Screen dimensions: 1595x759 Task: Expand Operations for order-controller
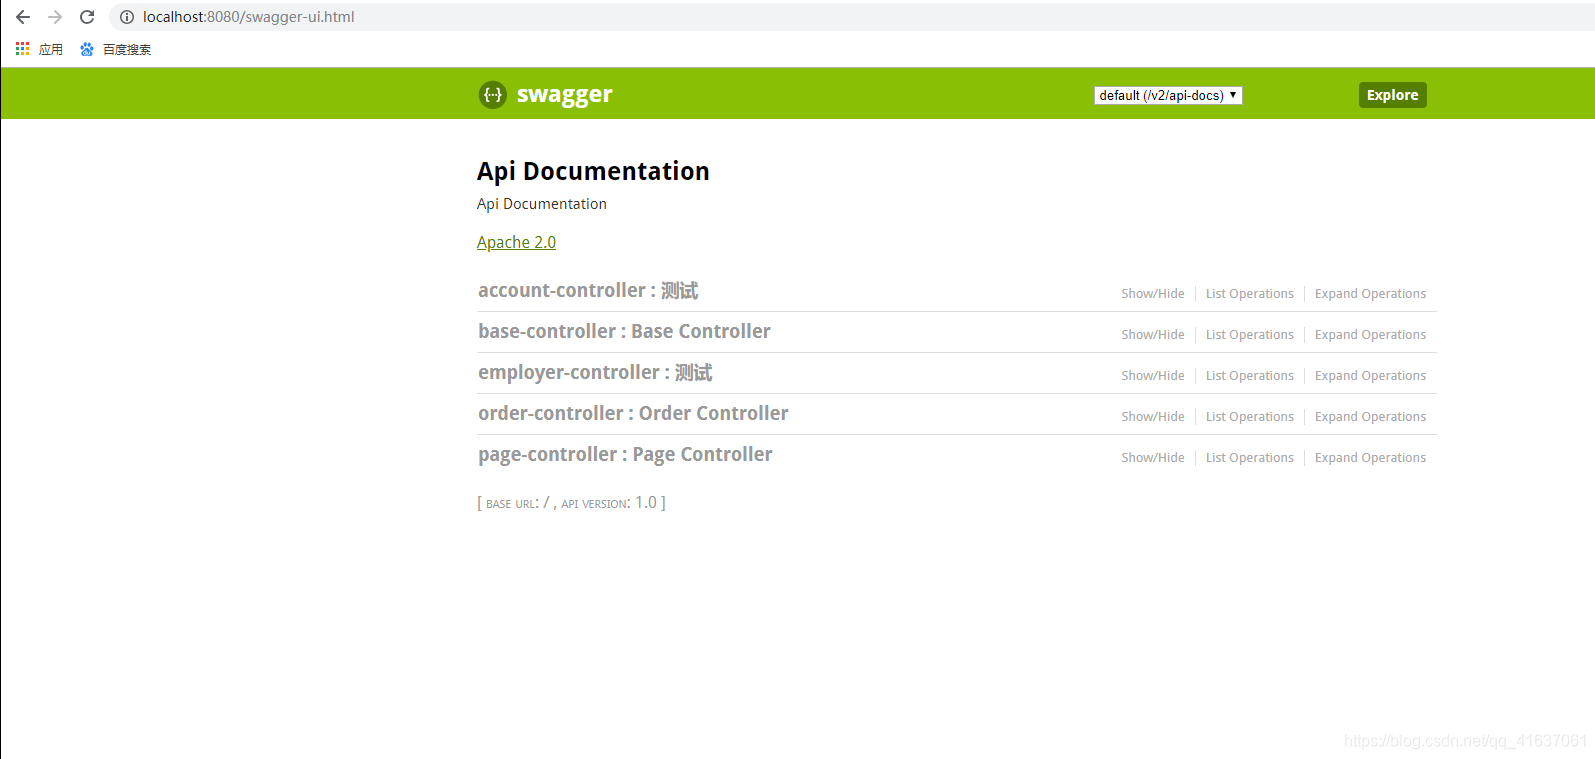1370,417
